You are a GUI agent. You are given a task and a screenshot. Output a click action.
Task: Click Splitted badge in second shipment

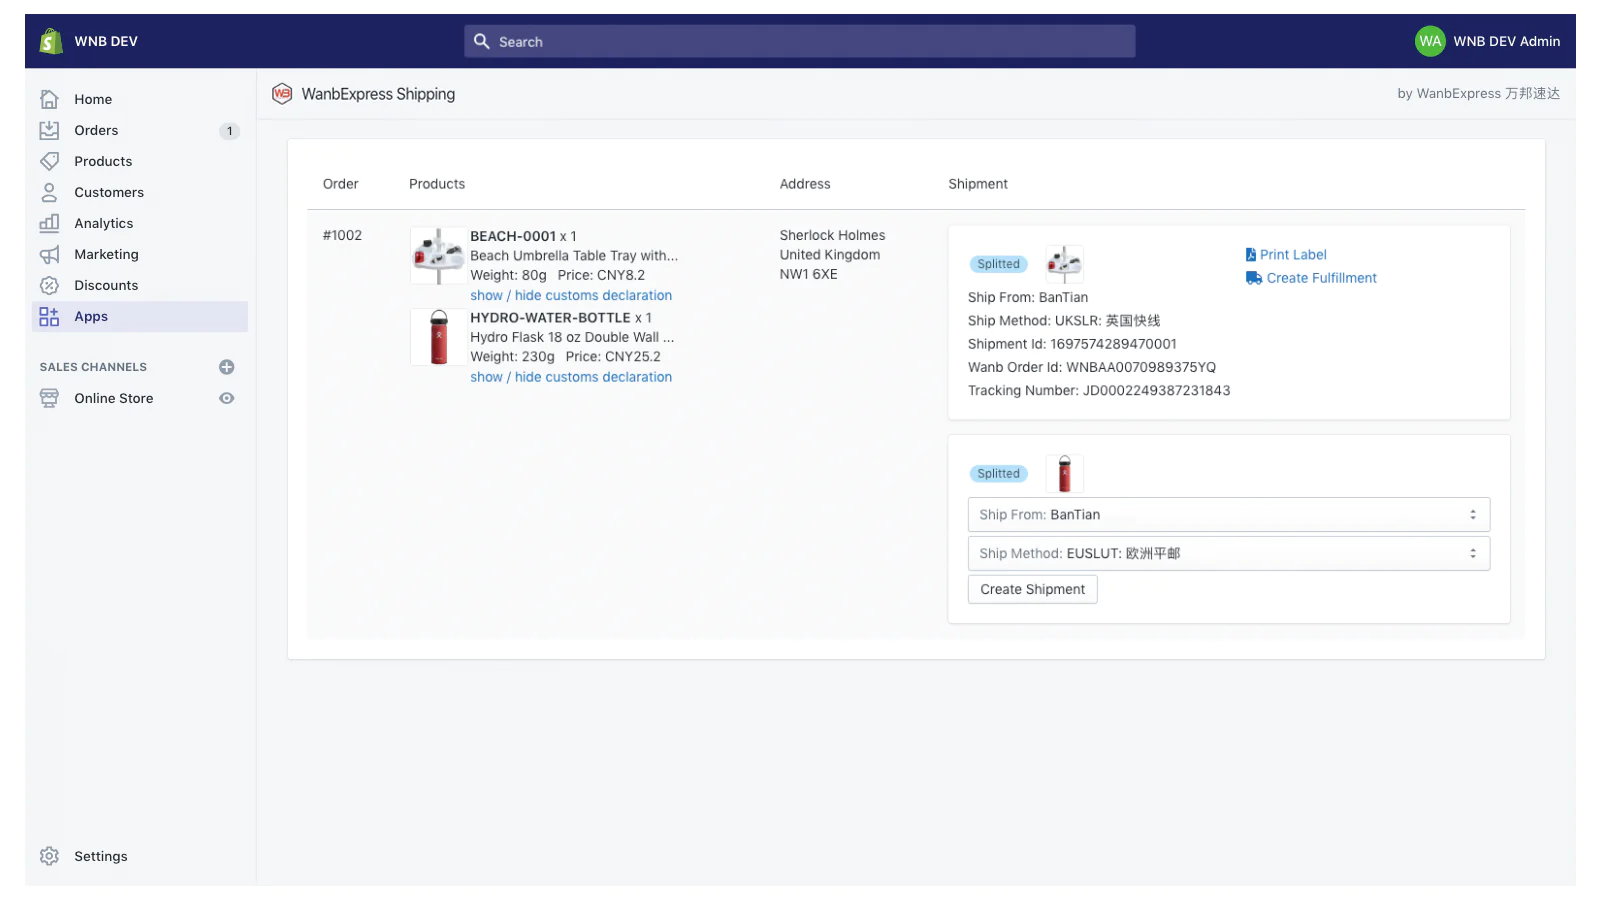click(x=998, y=473)
